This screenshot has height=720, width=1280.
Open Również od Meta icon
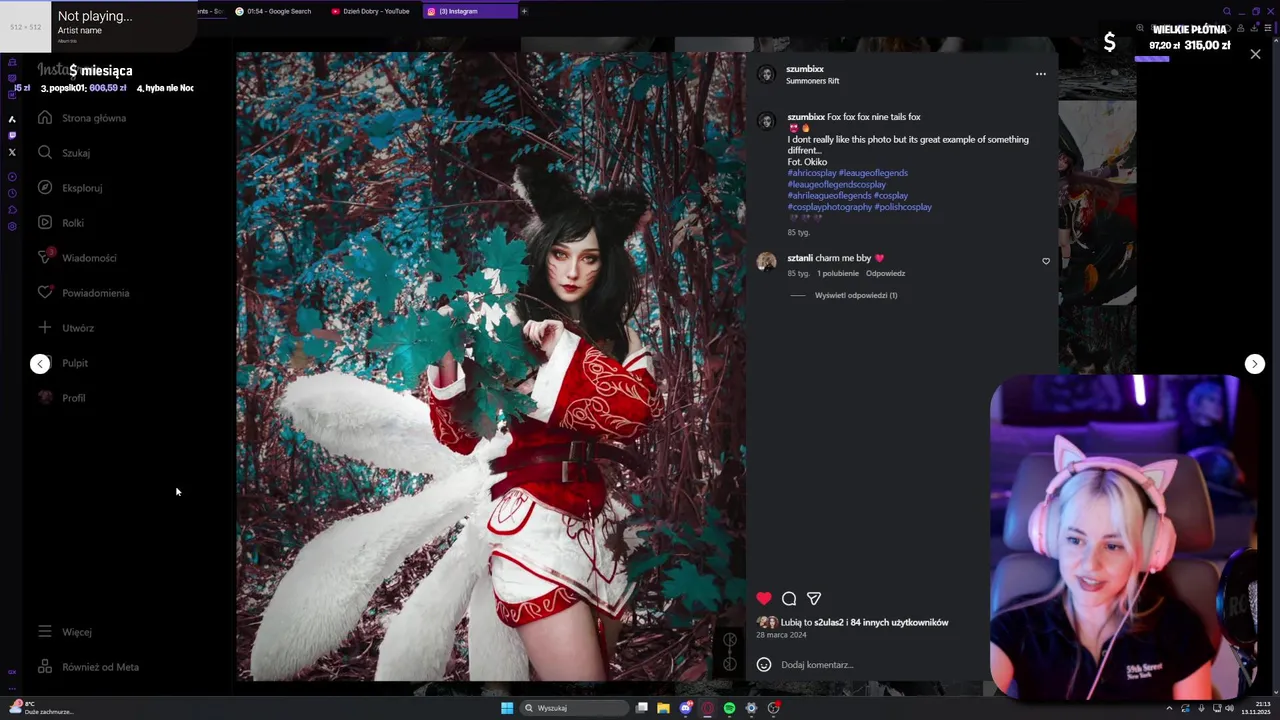tap(45, 667)
